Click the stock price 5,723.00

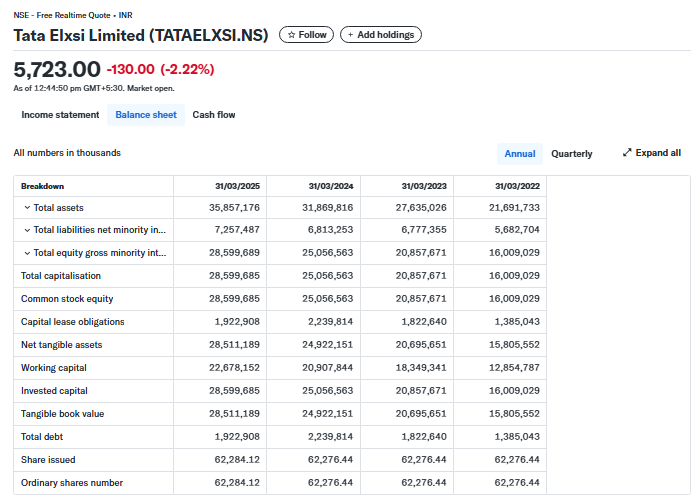tap(57, 70)
